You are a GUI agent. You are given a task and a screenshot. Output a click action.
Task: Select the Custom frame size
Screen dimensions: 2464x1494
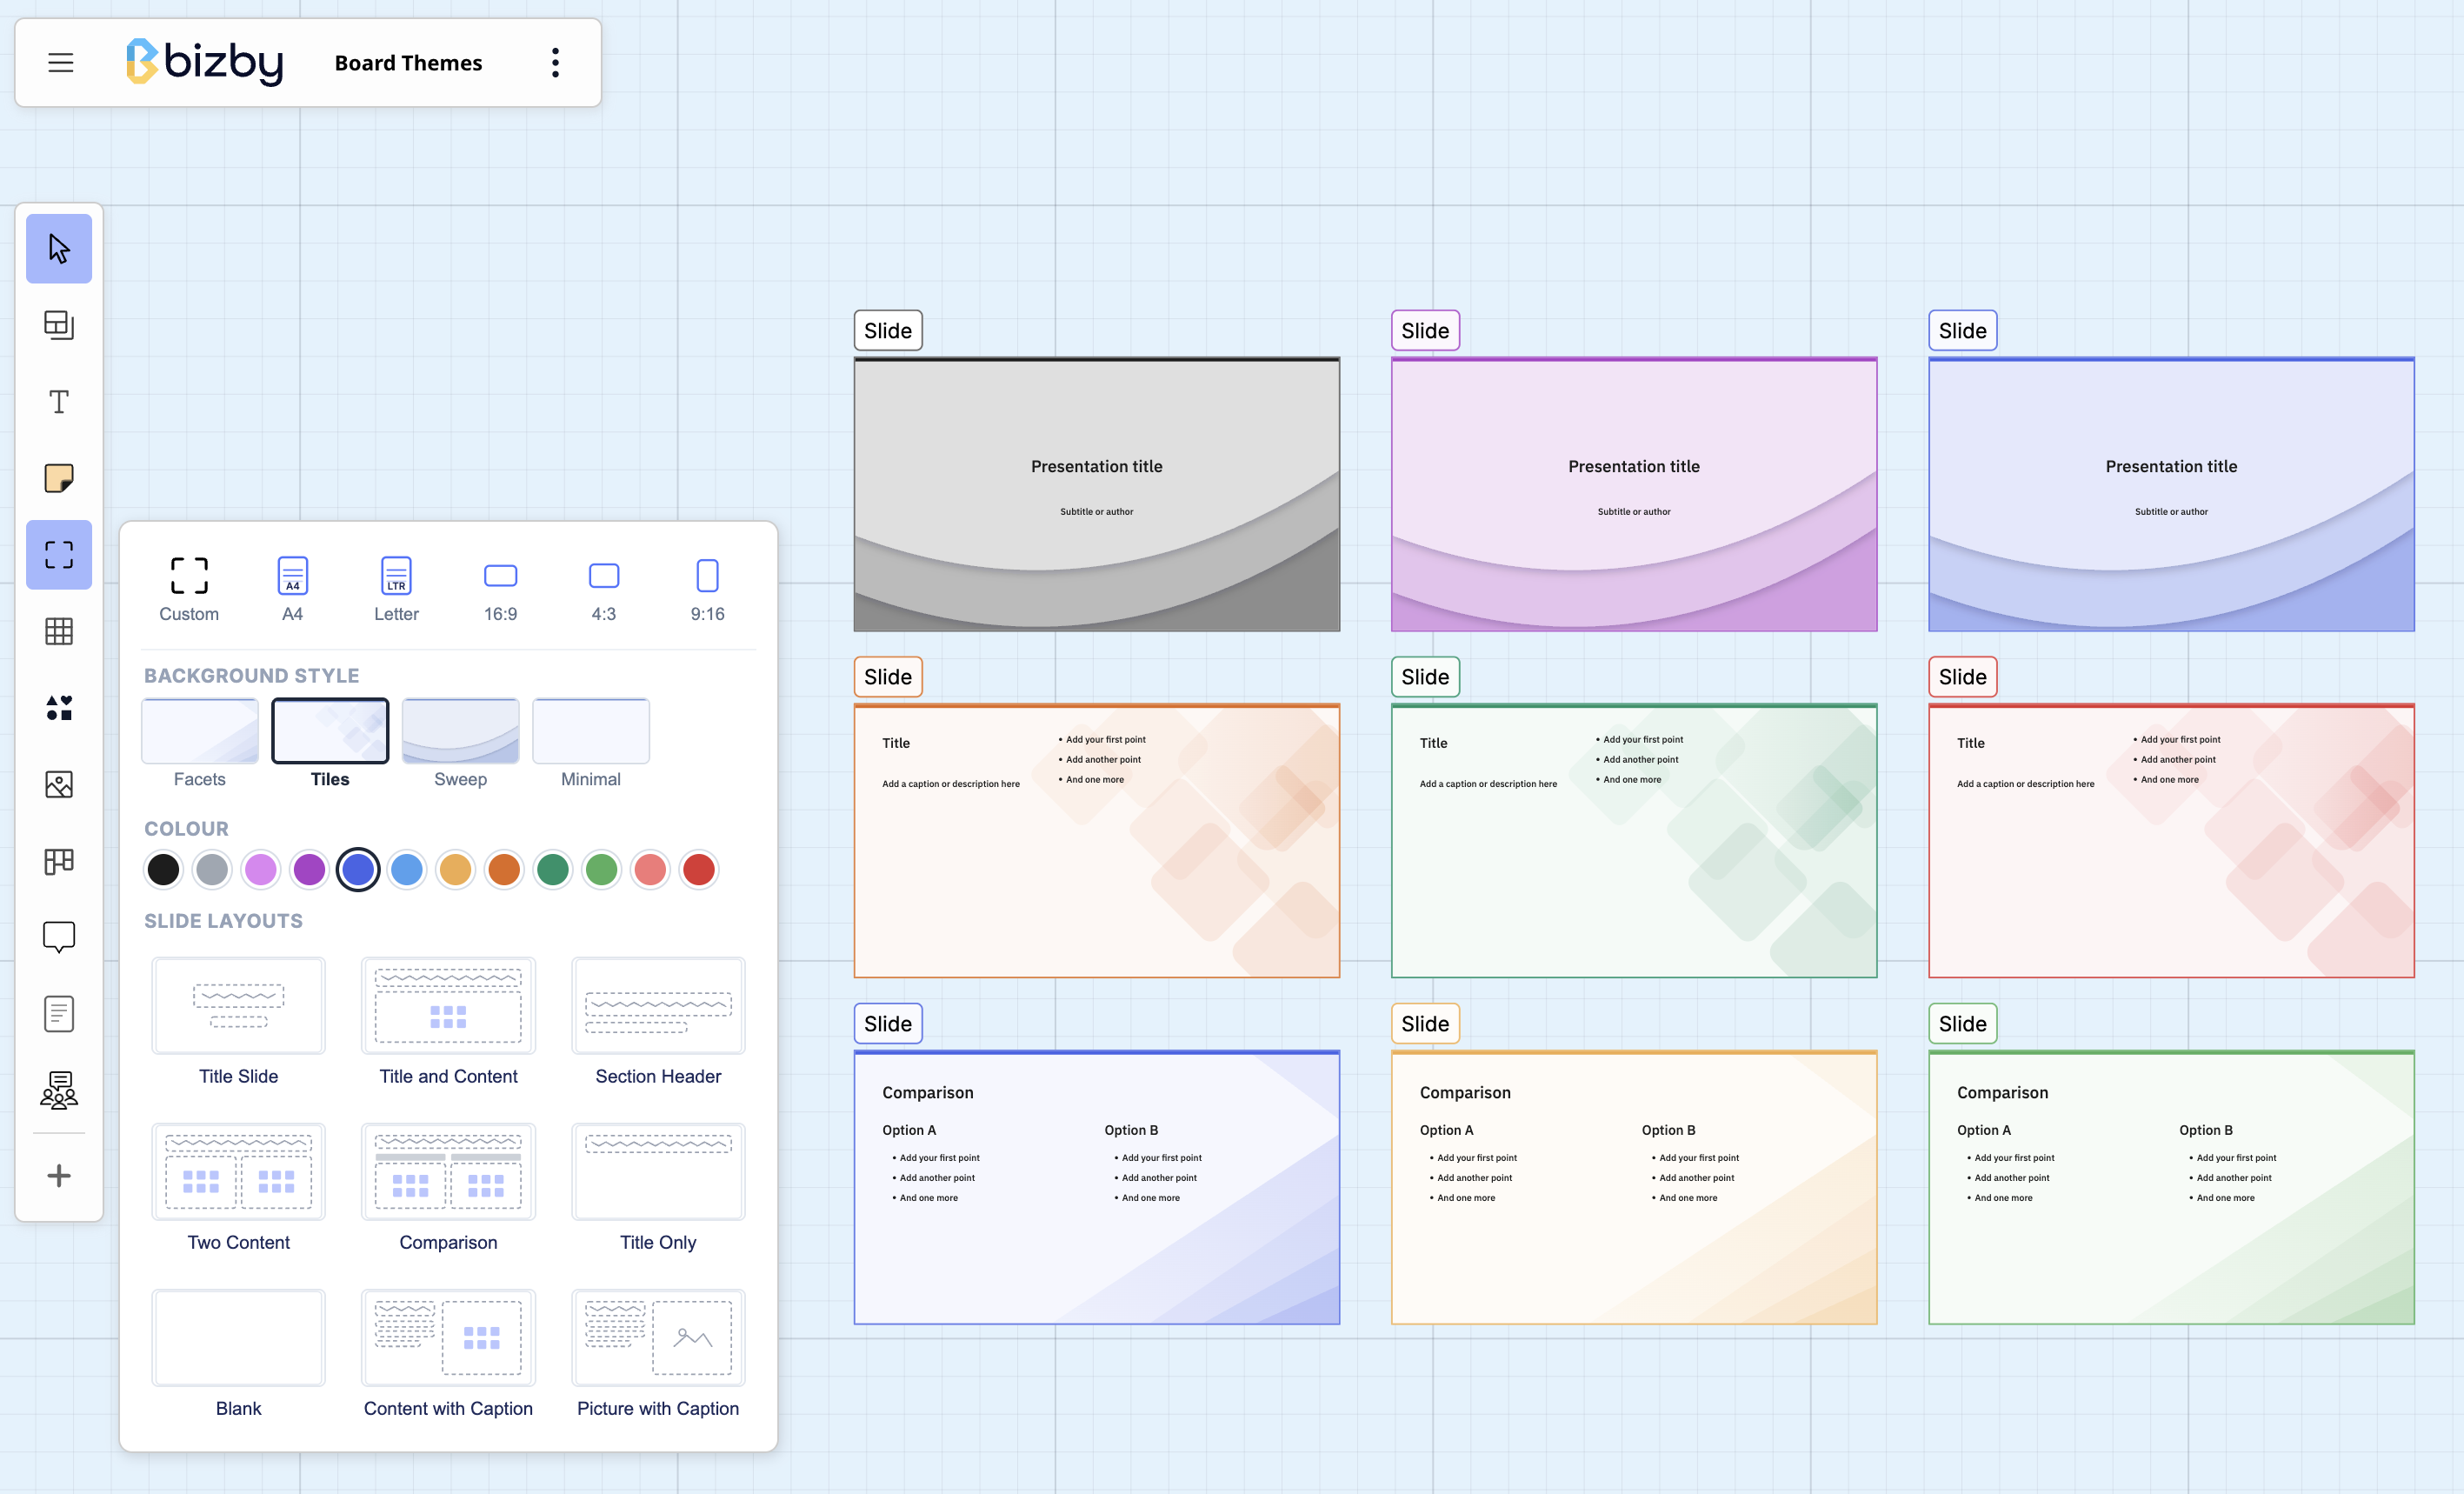point(189,590)
